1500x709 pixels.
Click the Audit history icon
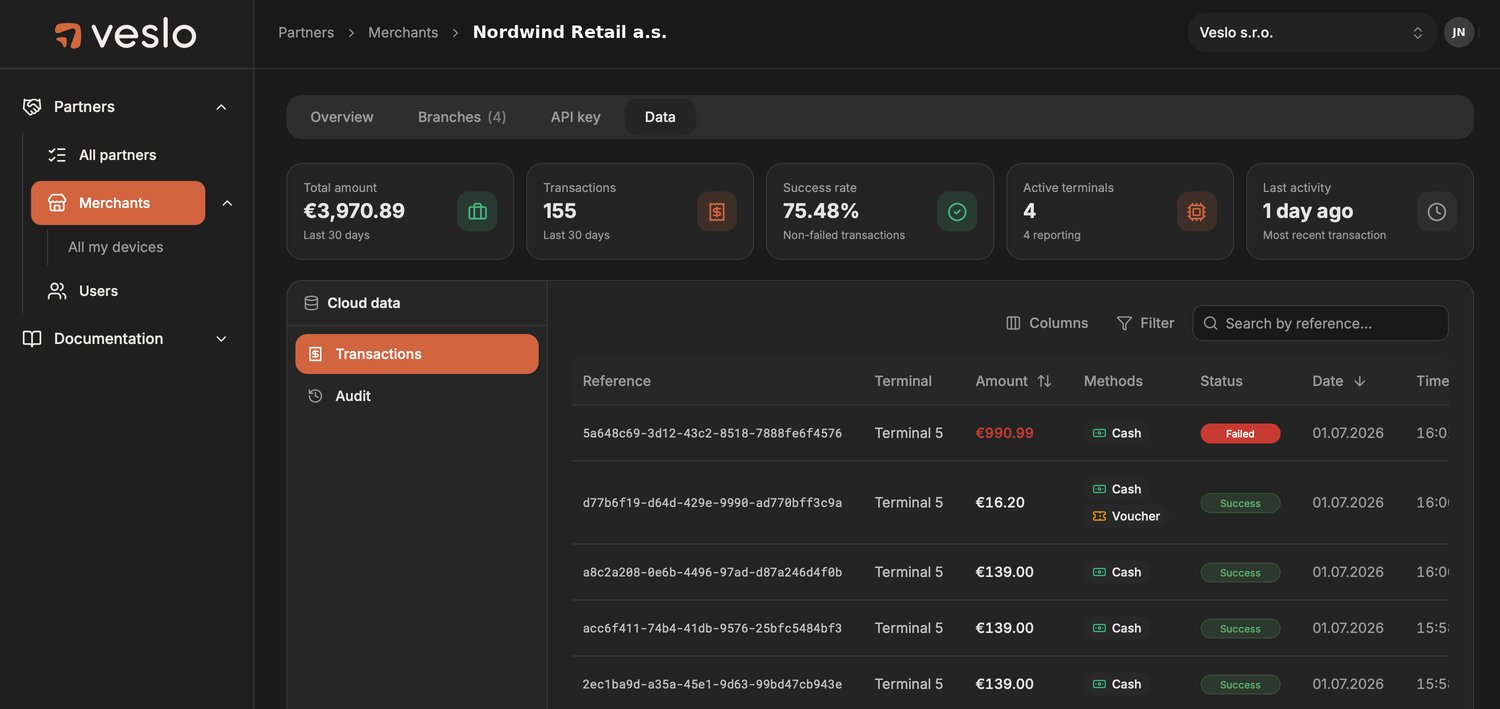pos(315,396)
